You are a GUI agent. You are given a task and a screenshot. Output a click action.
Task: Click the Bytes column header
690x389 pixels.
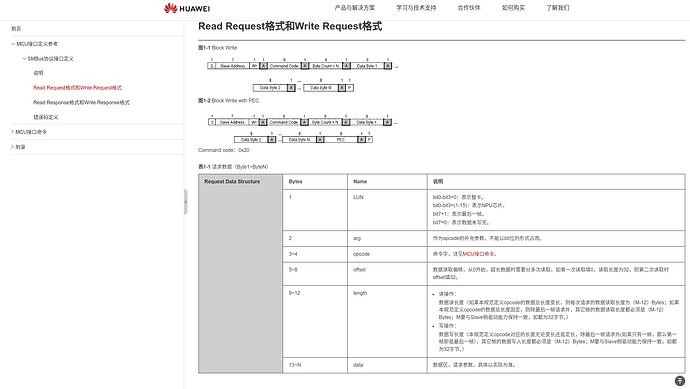coord(315,182)
